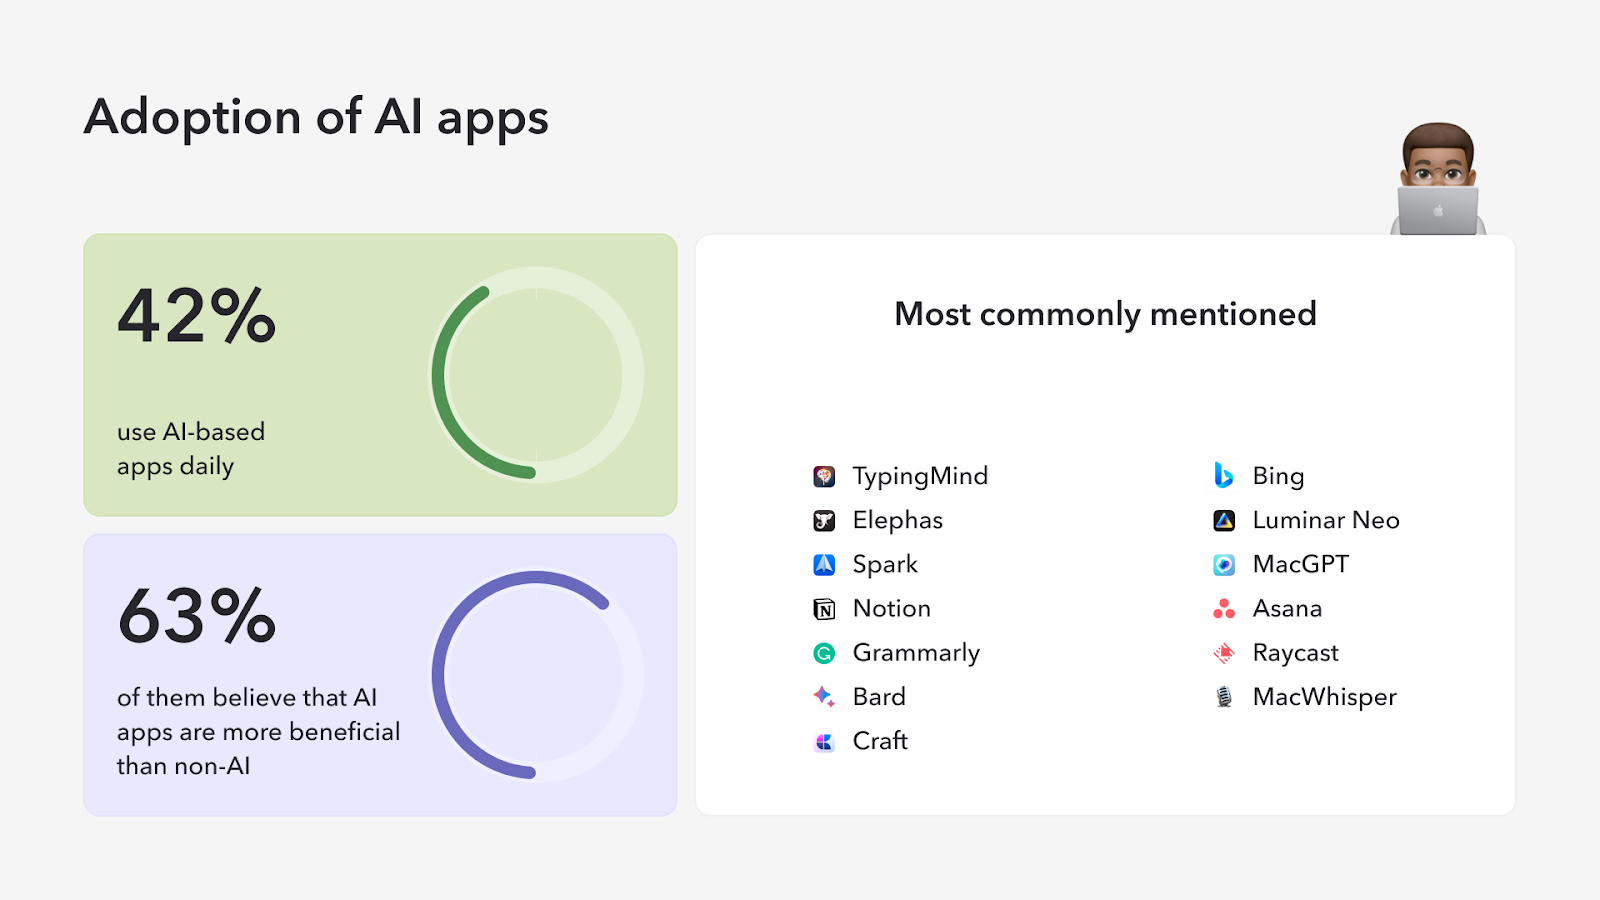The image size is (1600, 900).
Task: Click the Spark mail app icon
Action: point(824,565)
